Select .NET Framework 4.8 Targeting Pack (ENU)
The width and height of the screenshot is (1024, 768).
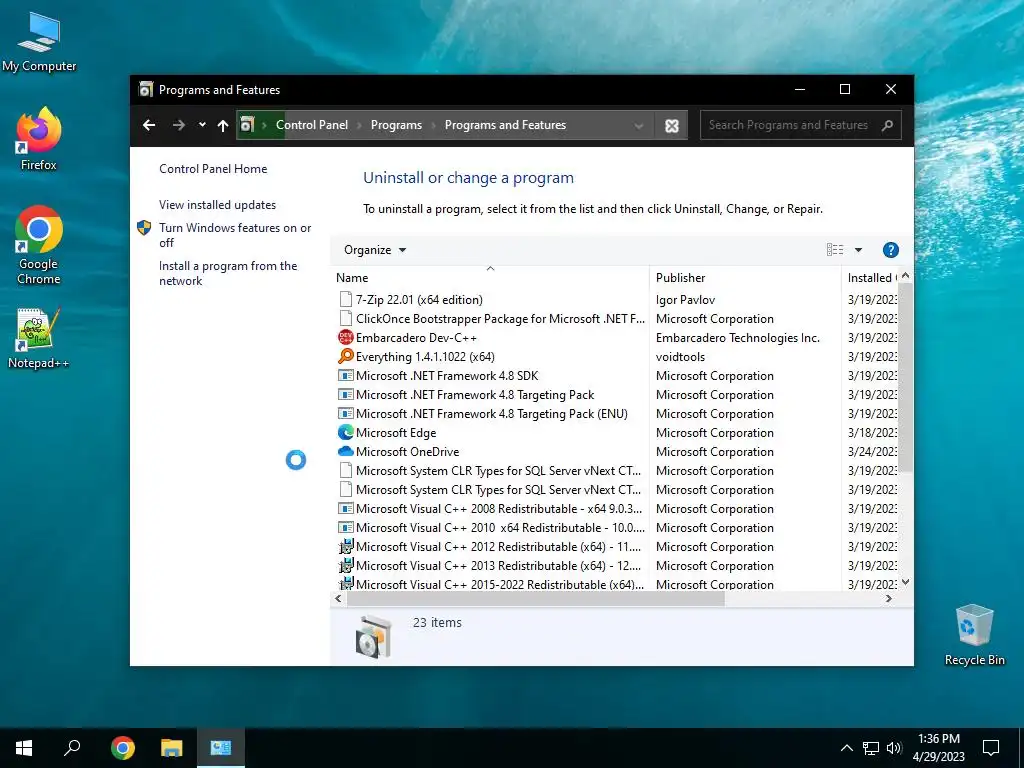(x=491, y=413)
